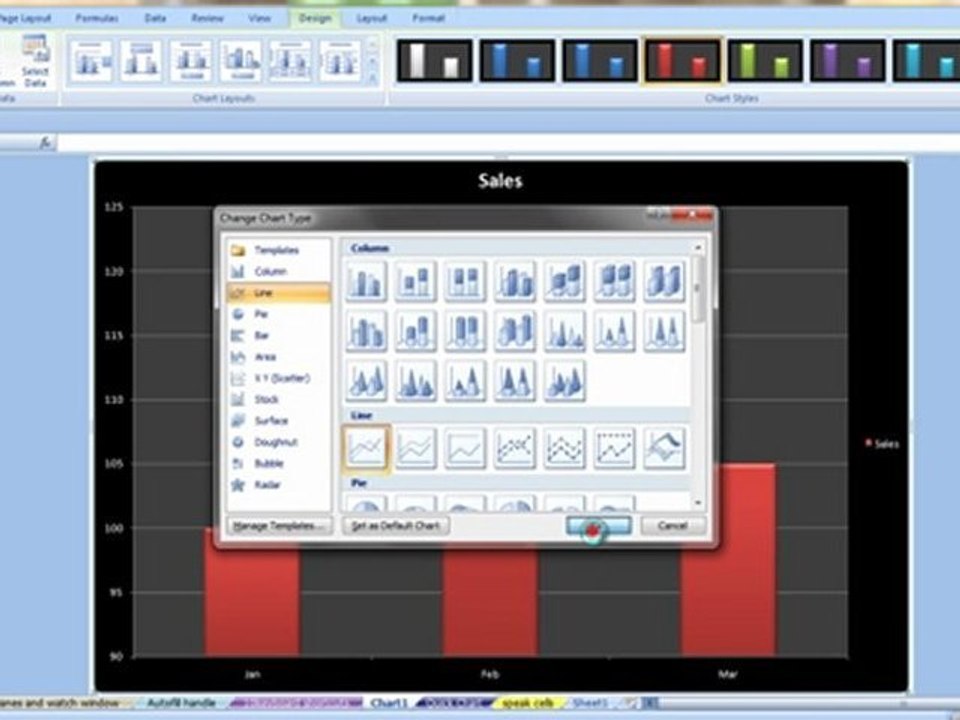Choose the 3-D Cylinder chart icon
960x720 pixels.
pyautogui.click(x=515, y=331)
